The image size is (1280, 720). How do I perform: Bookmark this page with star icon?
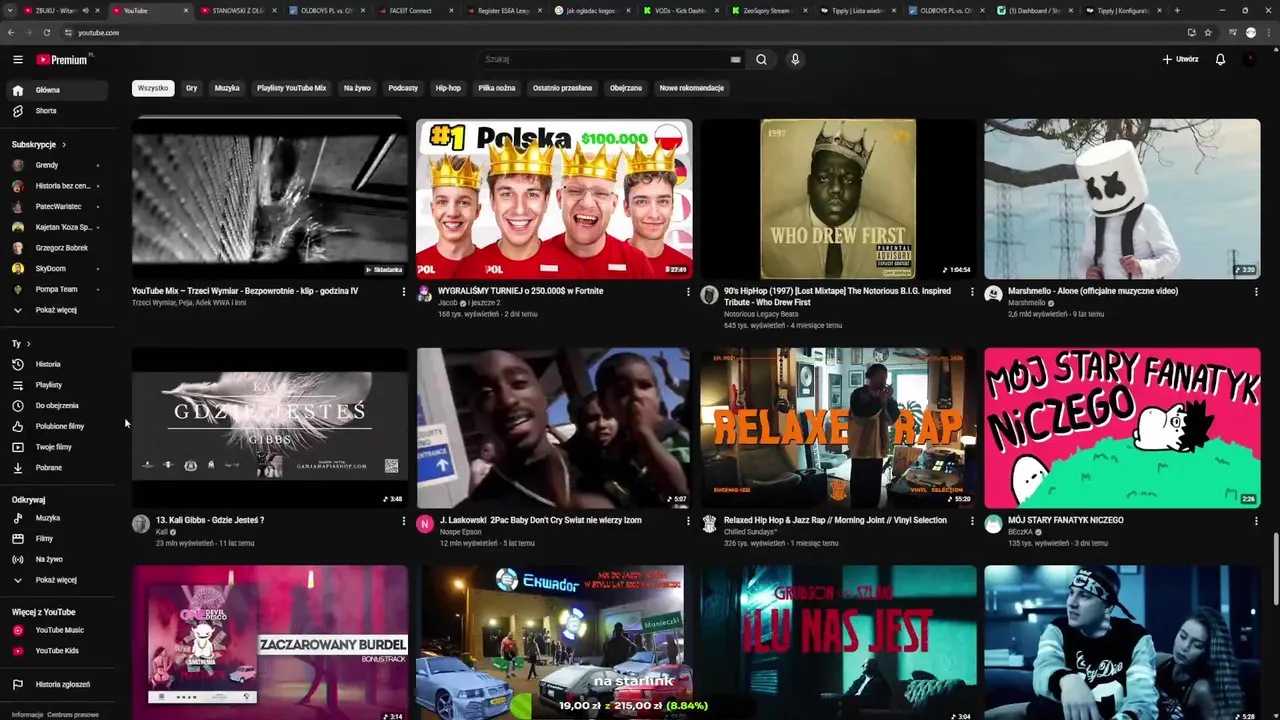1208,33
